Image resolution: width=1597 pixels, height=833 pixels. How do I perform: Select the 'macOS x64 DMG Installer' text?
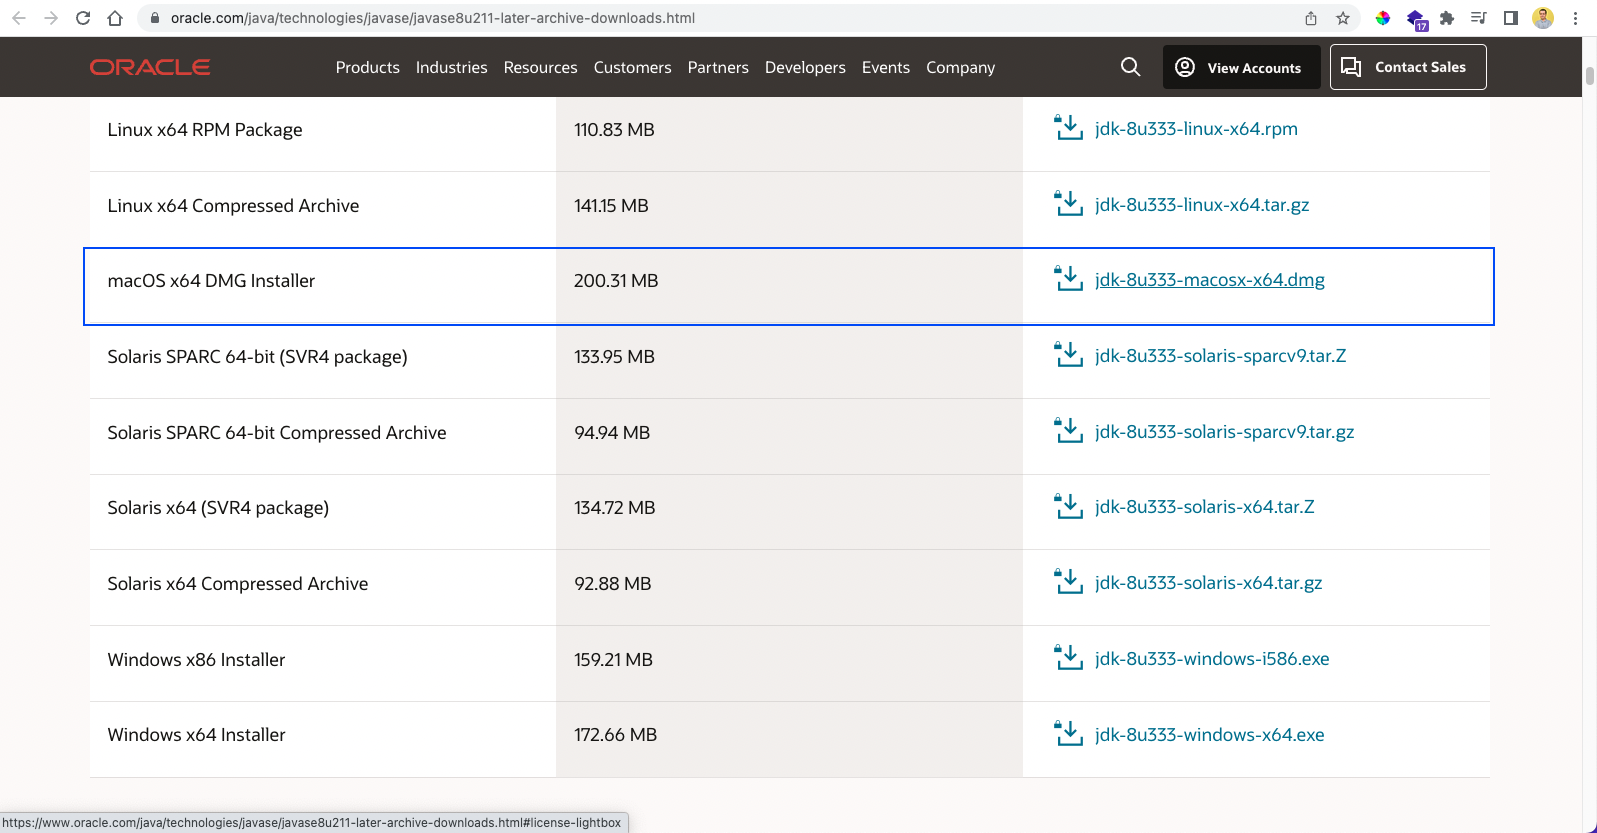pos(211,281)
